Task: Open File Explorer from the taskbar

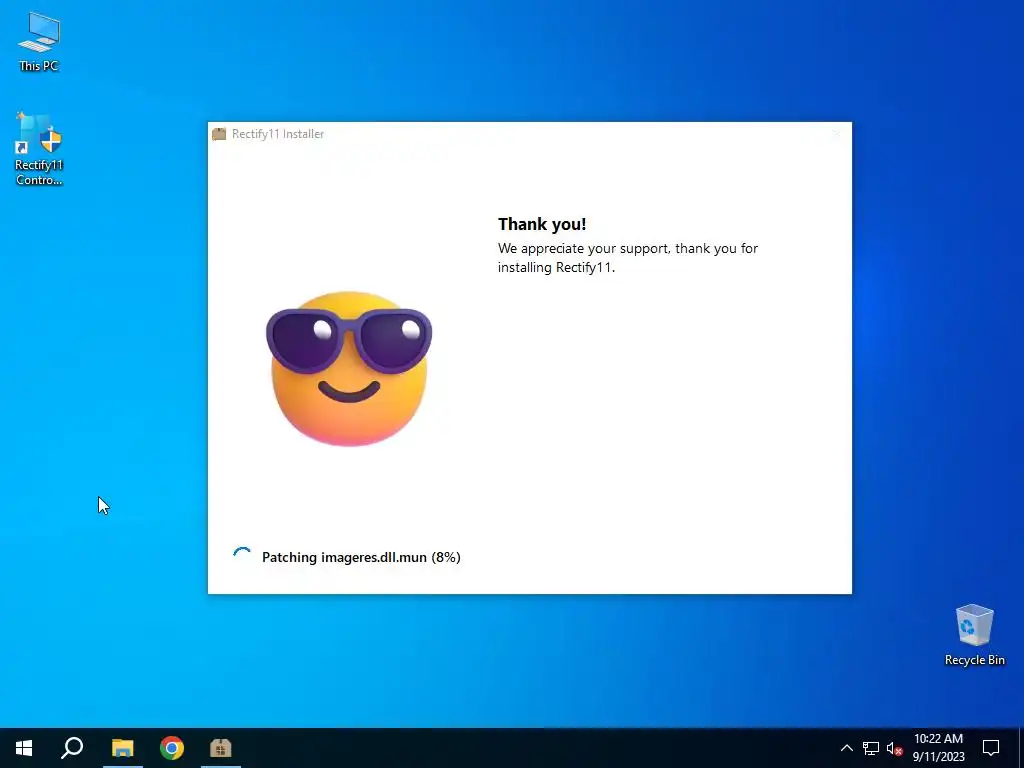Action: (122, 748)
